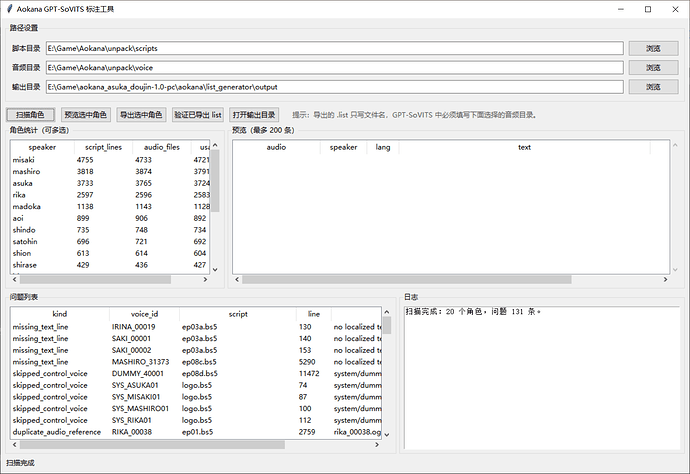The height and width of the screenshot is (474, 690).
Task: Focus the 脚本目录 path input field
Action: click(x=334, y=48)
